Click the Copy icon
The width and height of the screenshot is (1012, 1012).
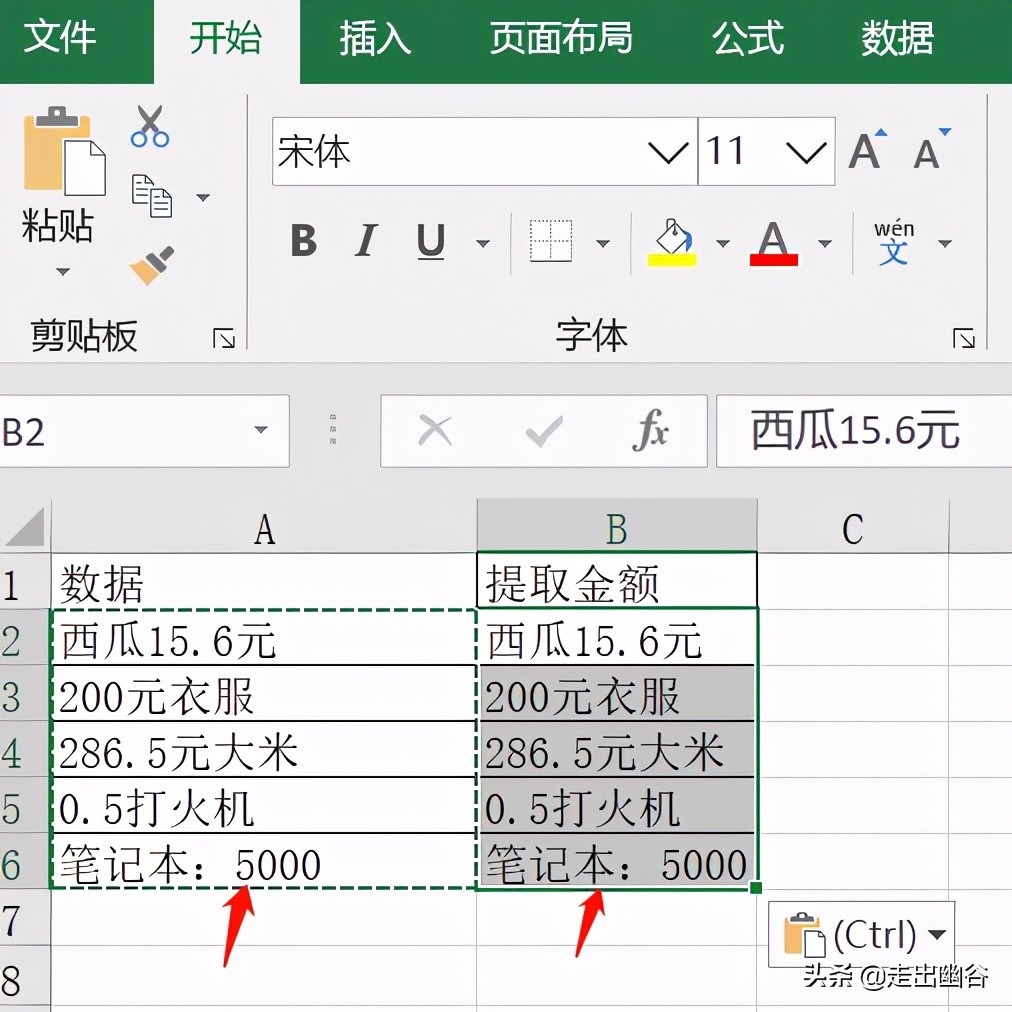(152, 196)
